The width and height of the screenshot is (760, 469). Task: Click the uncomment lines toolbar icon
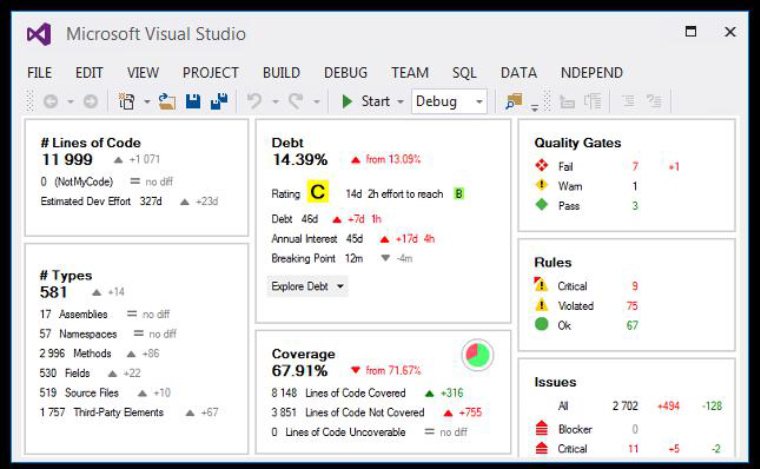tap(654, 101)
